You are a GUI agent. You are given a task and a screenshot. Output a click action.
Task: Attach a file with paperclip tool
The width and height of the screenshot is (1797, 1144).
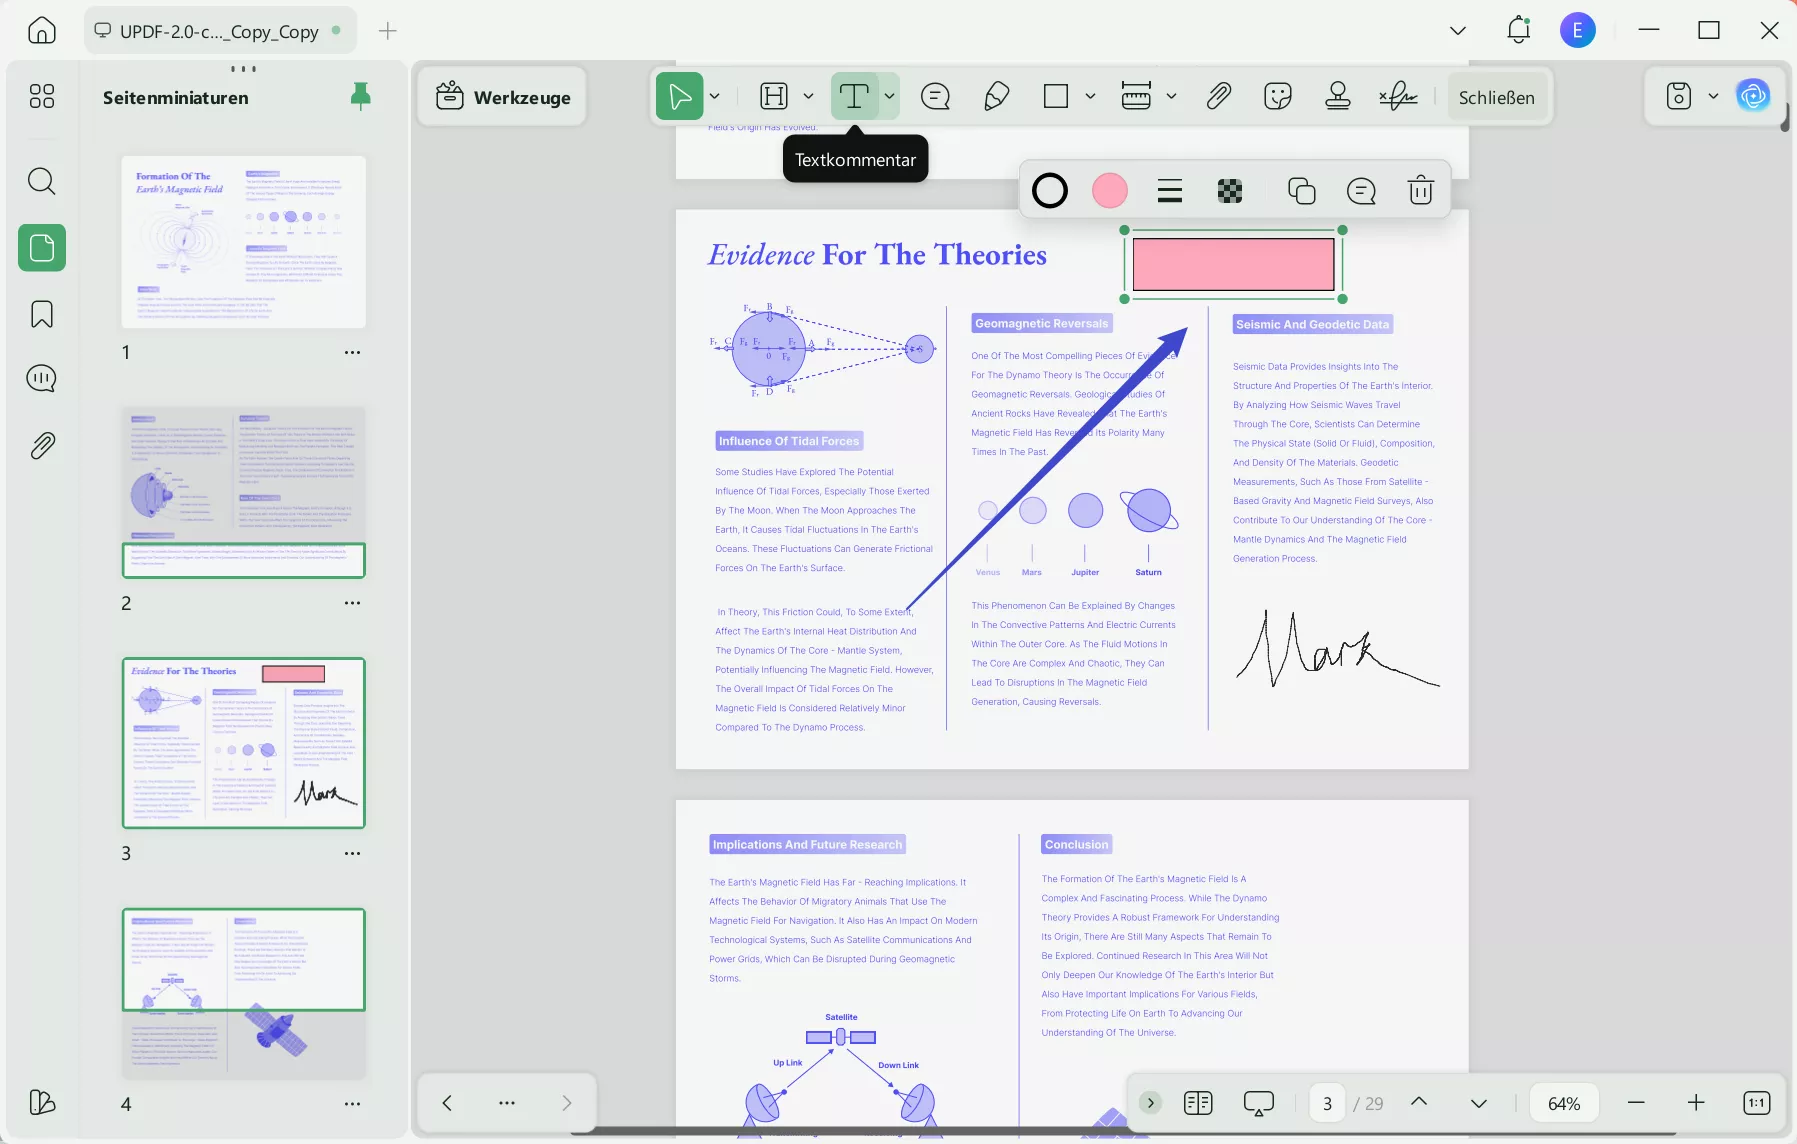[1218, 97]
